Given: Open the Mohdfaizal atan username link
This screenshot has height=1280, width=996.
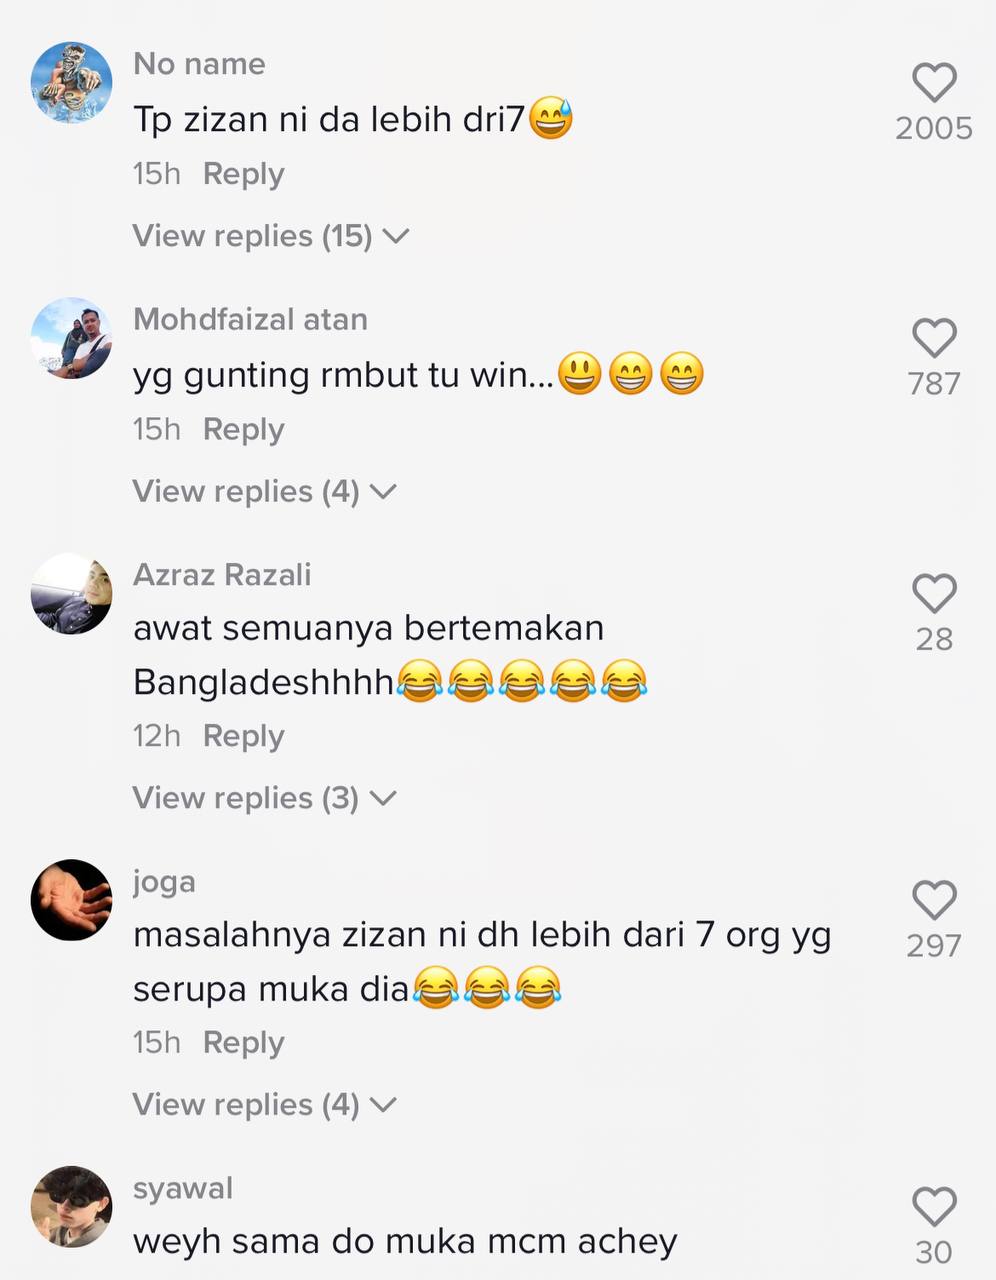Looking at the screenshot, I should point(250,319).
